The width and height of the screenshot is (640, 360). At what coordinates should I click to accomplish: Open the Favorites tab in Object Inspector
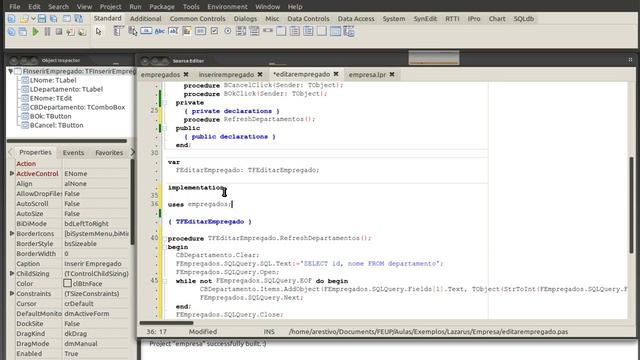pos(109,153)
